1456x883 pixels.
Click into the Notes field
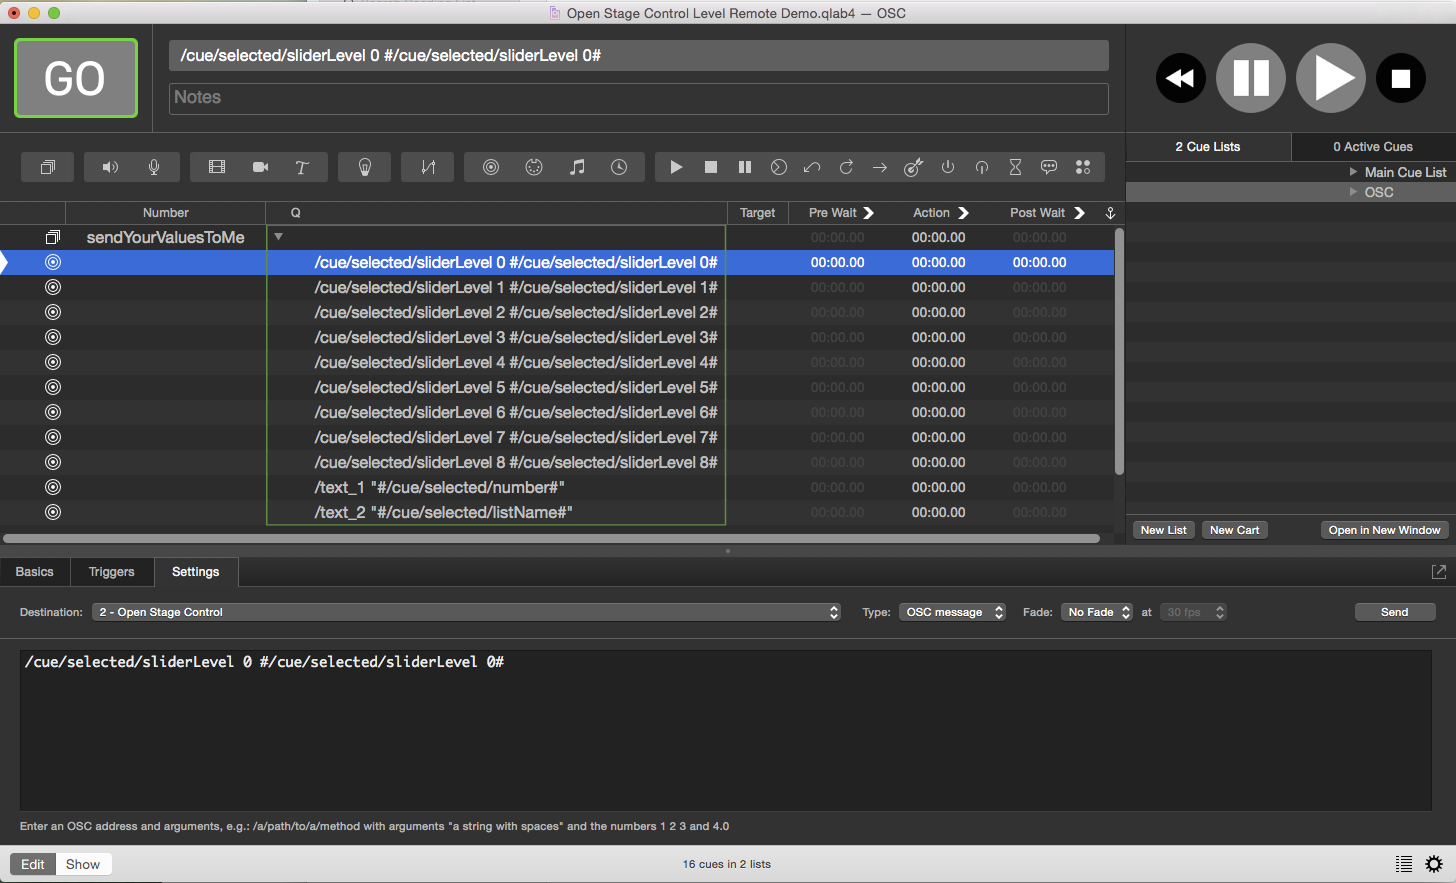638,98
